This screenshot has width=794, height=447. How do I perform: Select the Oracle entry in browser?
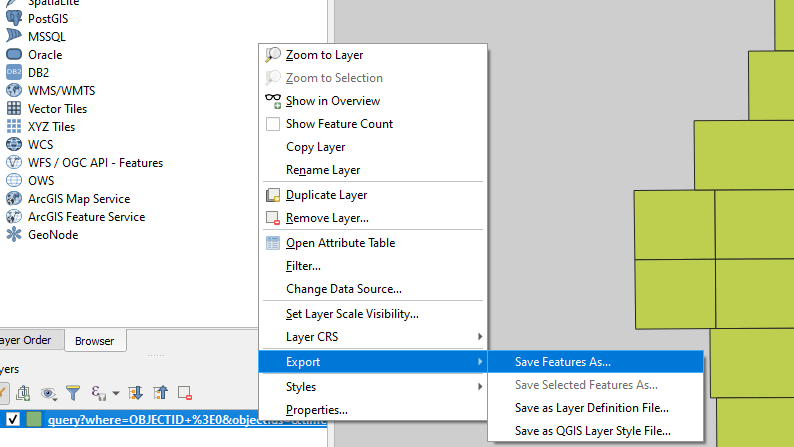pos(45,55)
